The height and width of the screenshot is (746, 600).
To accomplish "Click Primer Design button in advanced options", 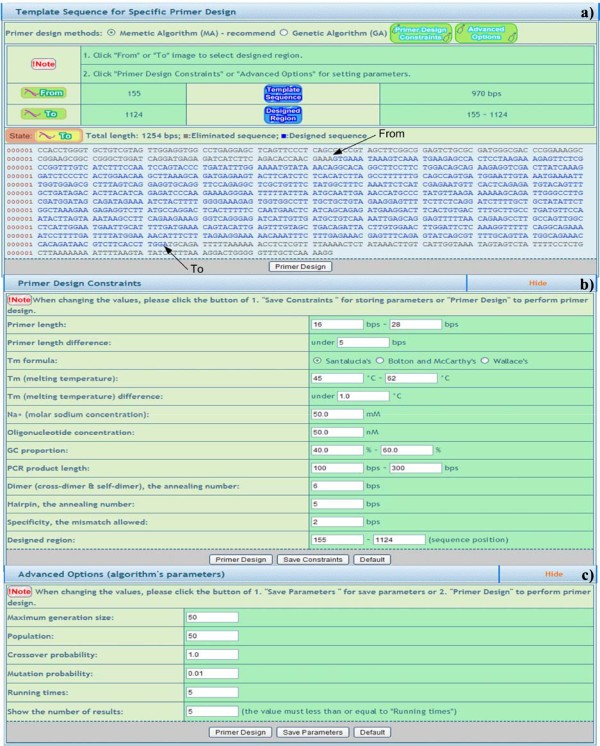I will click(240, 732).
